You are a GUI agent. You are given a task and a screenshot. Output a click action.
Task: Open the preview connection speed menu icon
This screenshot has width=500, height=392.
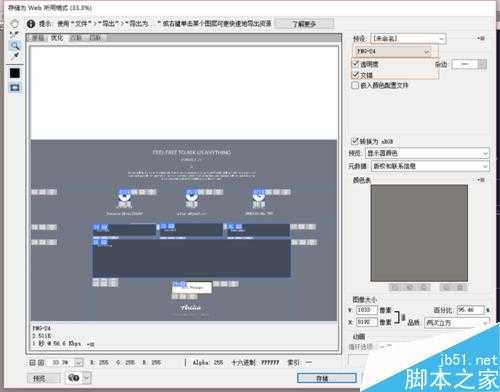91,344
